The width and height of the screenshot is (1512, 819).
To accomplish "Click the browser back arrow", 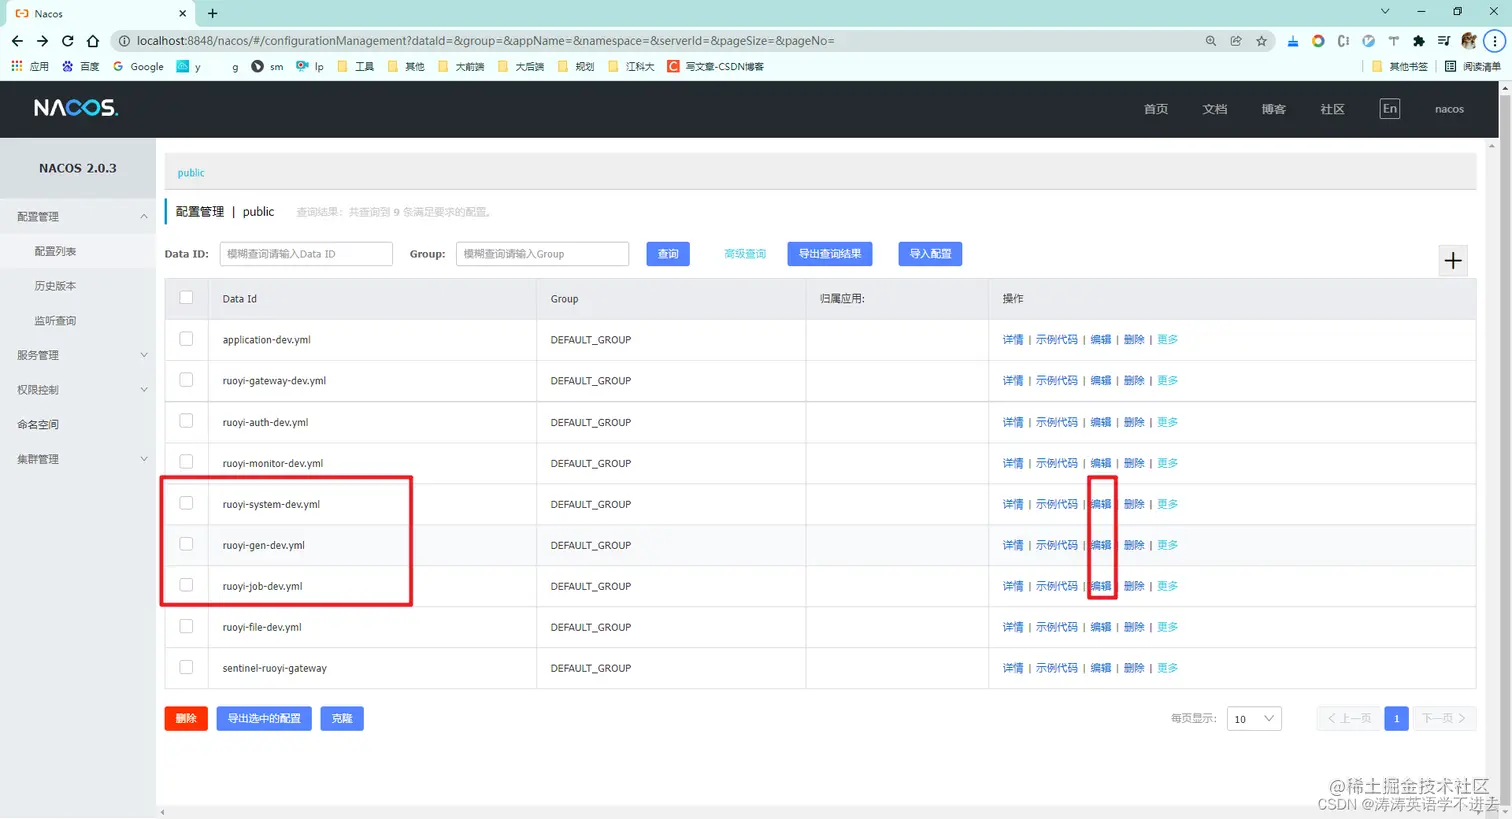I will click(x=17, y=41).
